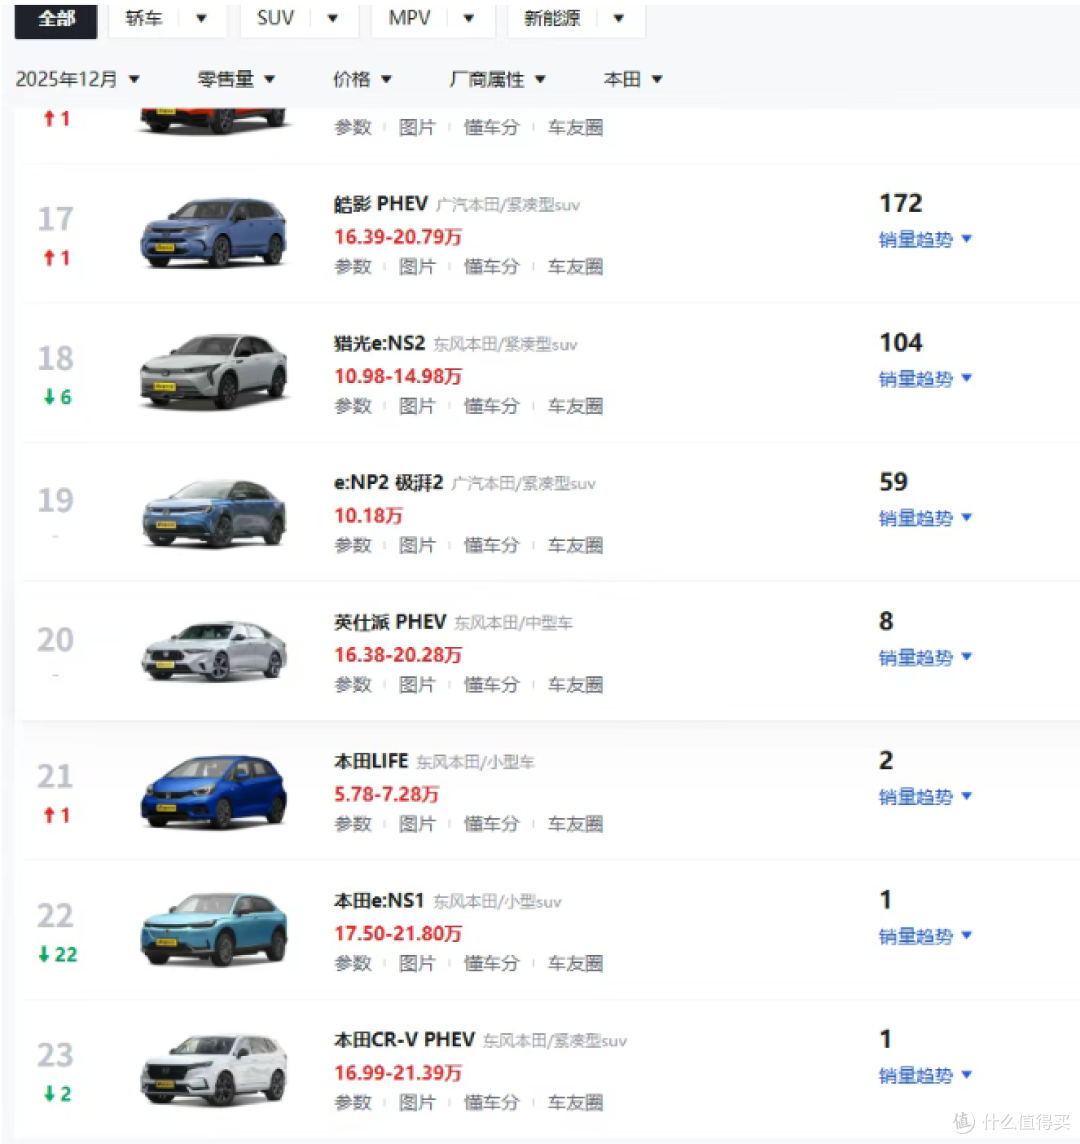Open the 价格 filter dropdown
This screenshot has height=1144, width=1080.
click(x=362, y=79)
